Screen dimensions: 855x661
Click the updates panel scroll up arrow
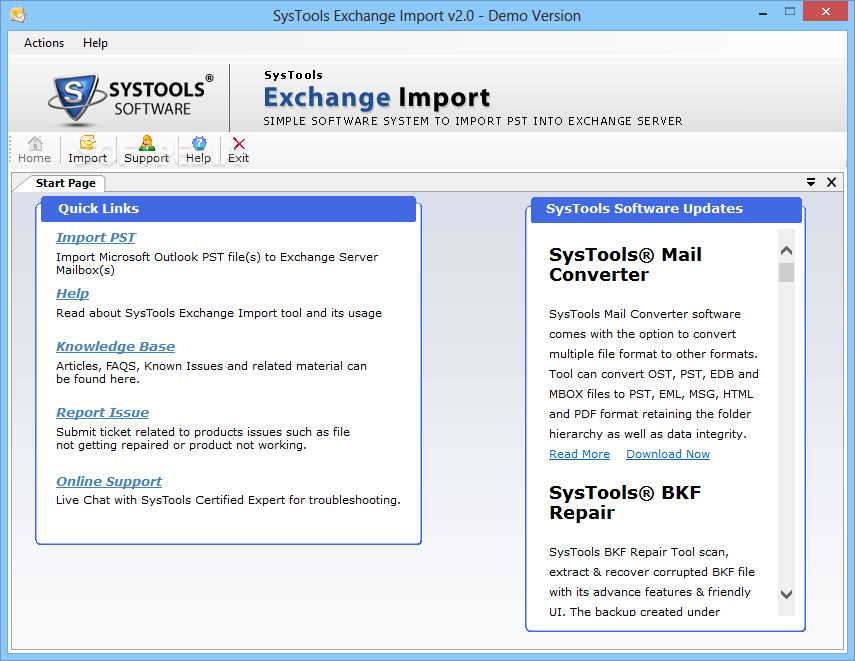pyautogui.click(x=786, y=251)
